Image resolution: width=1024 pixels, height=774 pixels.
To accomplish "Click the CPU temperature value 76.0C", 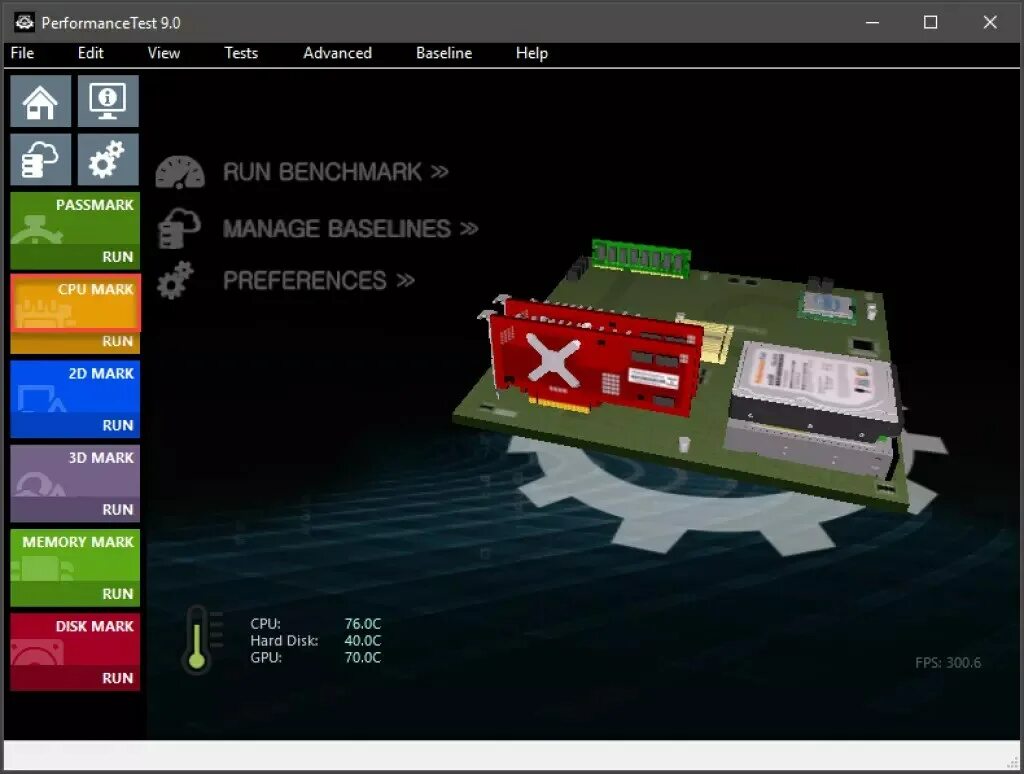I will (362, 624).
